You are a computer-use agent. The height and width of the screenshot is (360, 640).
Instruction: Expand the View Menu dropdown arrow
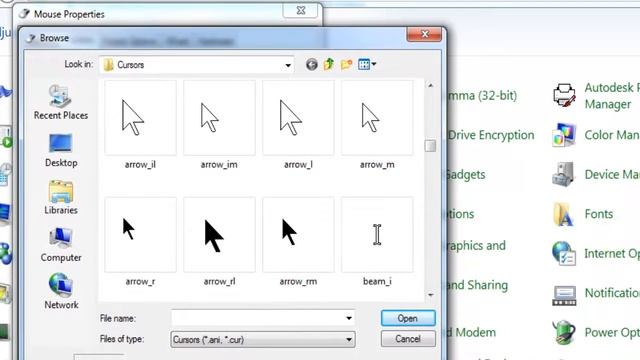point(374,64)
